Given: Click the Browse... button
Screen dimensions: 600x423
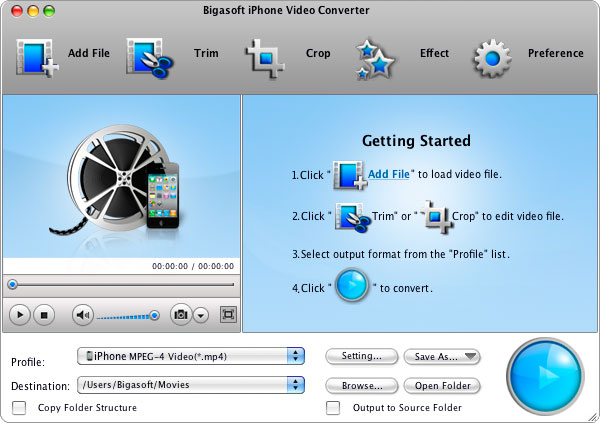Looking at the screenshot, I should pyautogui.click(x=362, y=386).
